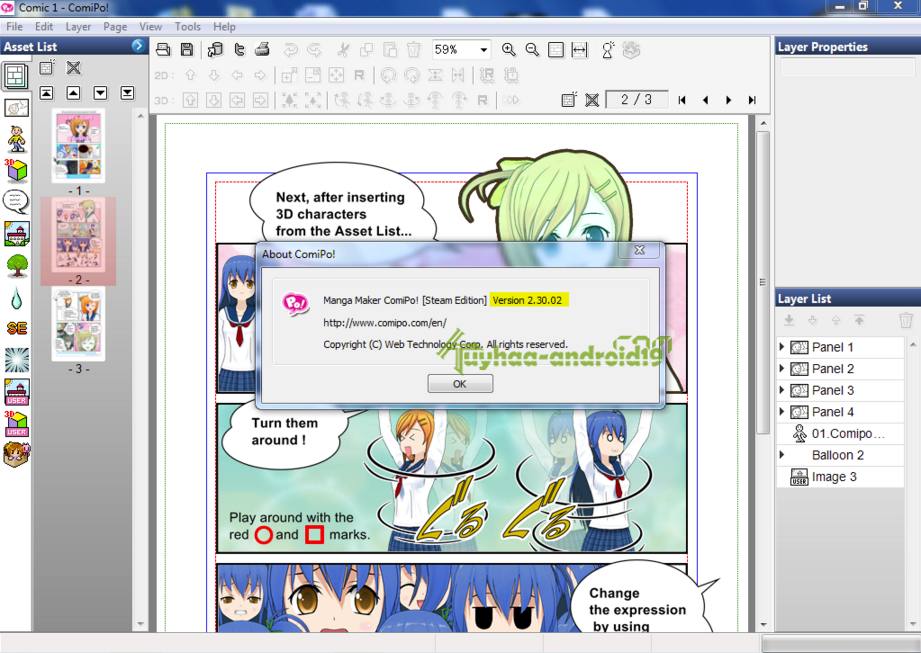This screenshot has width=921, height=653.
Task: Go to the next page button
Action: click(729, 100)
